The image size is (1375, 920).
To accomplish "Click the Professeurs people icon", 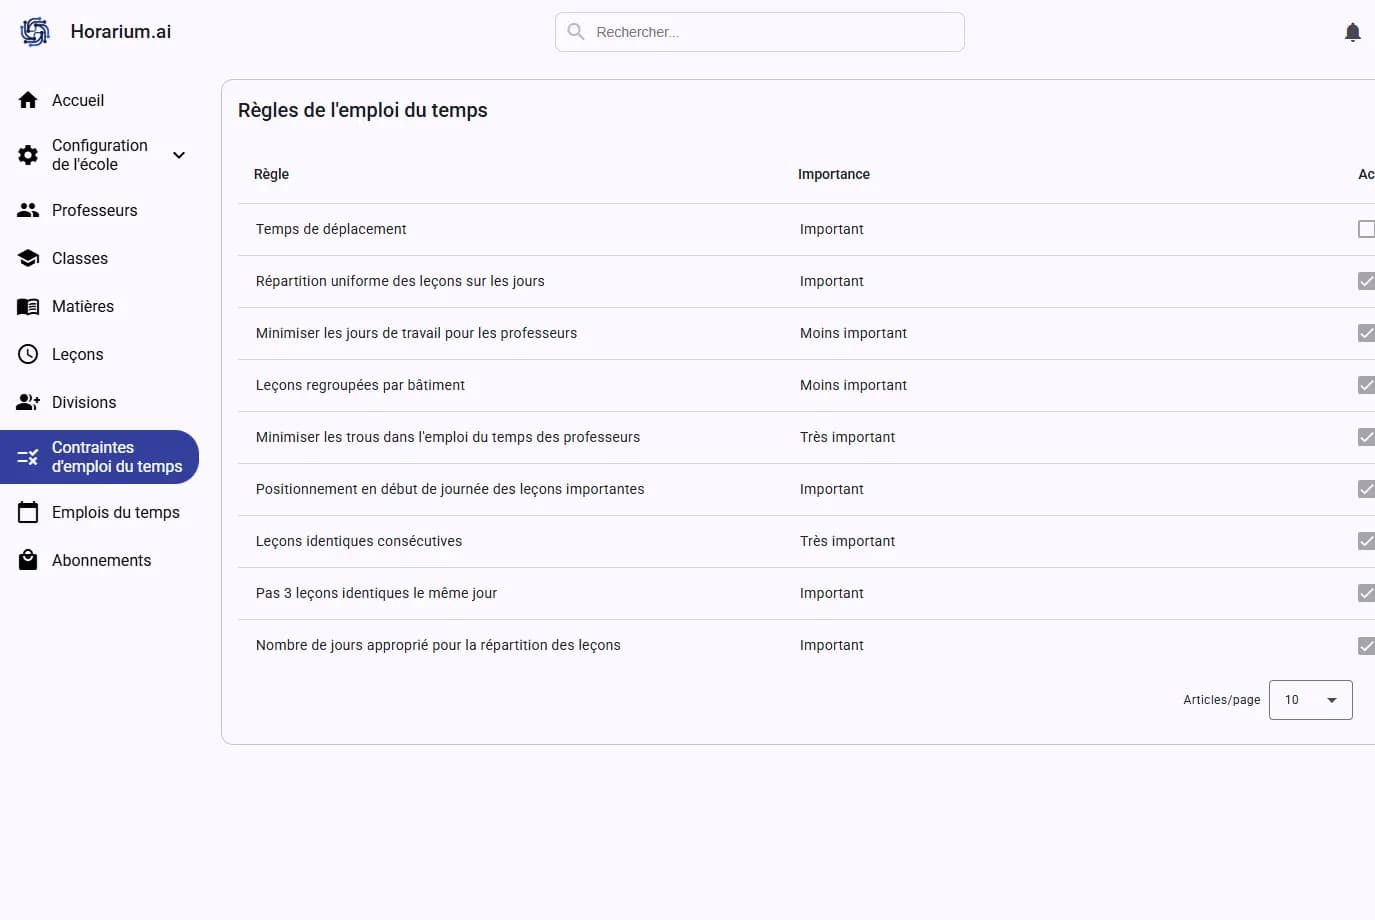I will coord(28,210).
